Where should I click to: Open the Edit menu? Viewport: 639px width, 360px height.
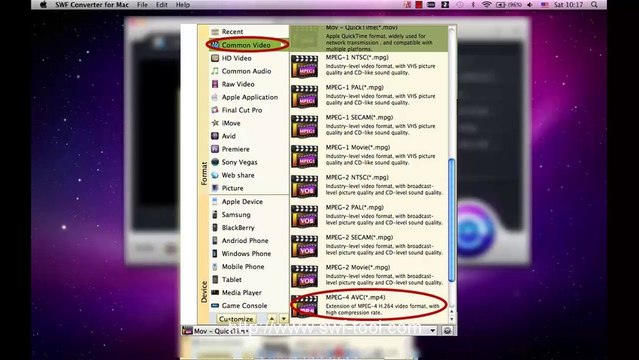[162, 5]
